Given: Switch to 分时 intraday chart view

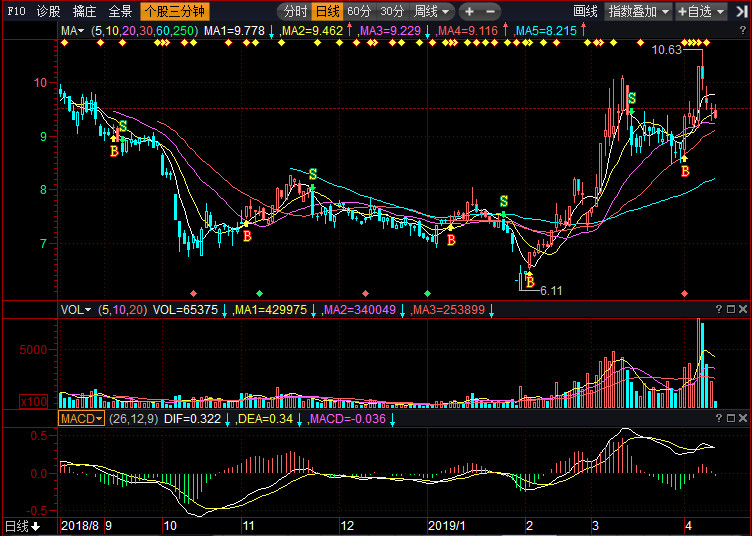Looking at the screenshot, I should point(293,12).
